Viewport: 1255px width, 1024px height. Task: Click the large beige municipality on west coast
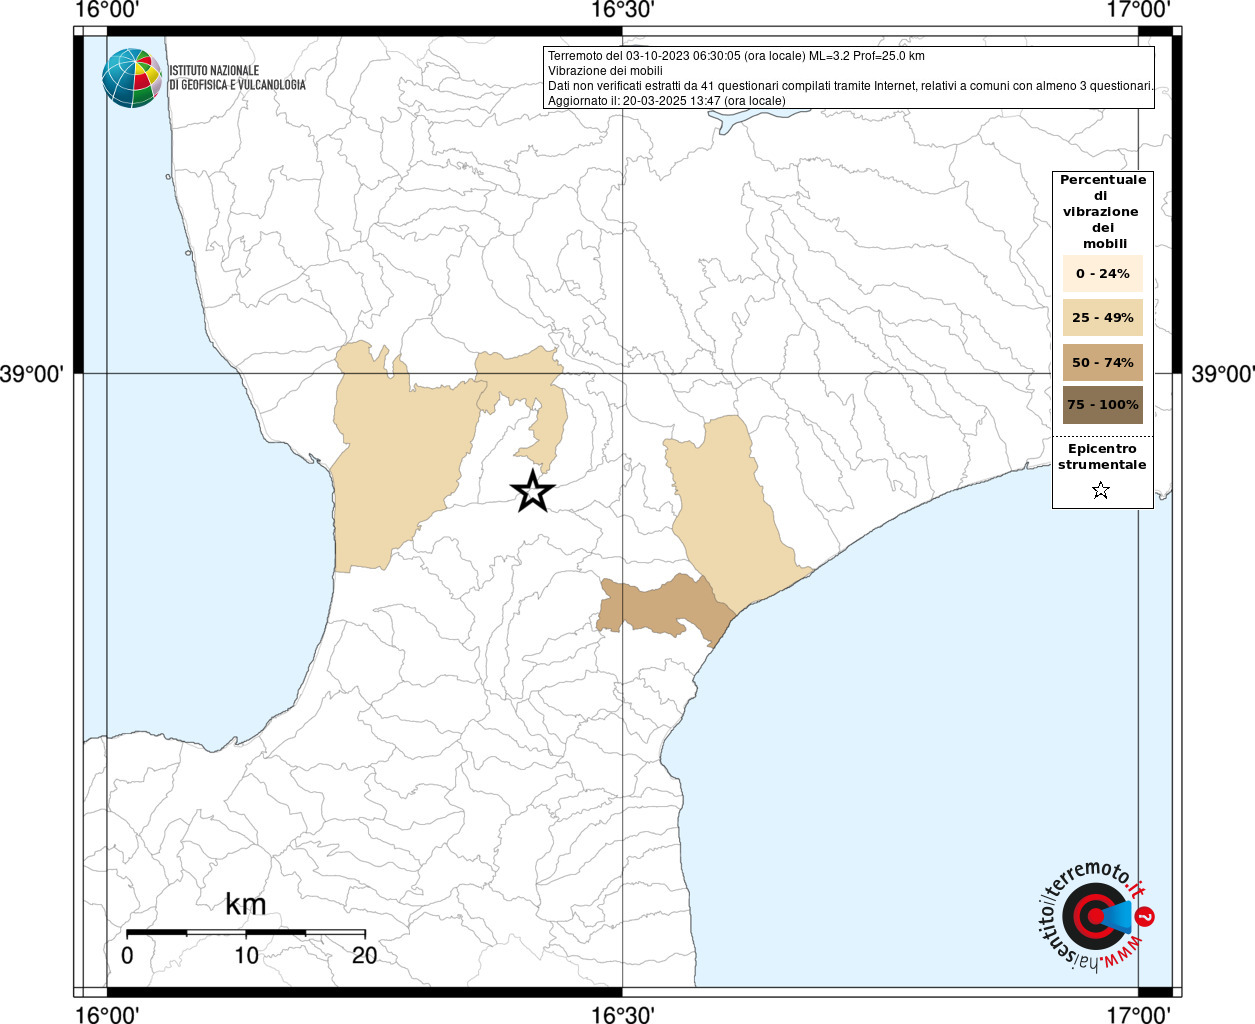click(395, 458)
